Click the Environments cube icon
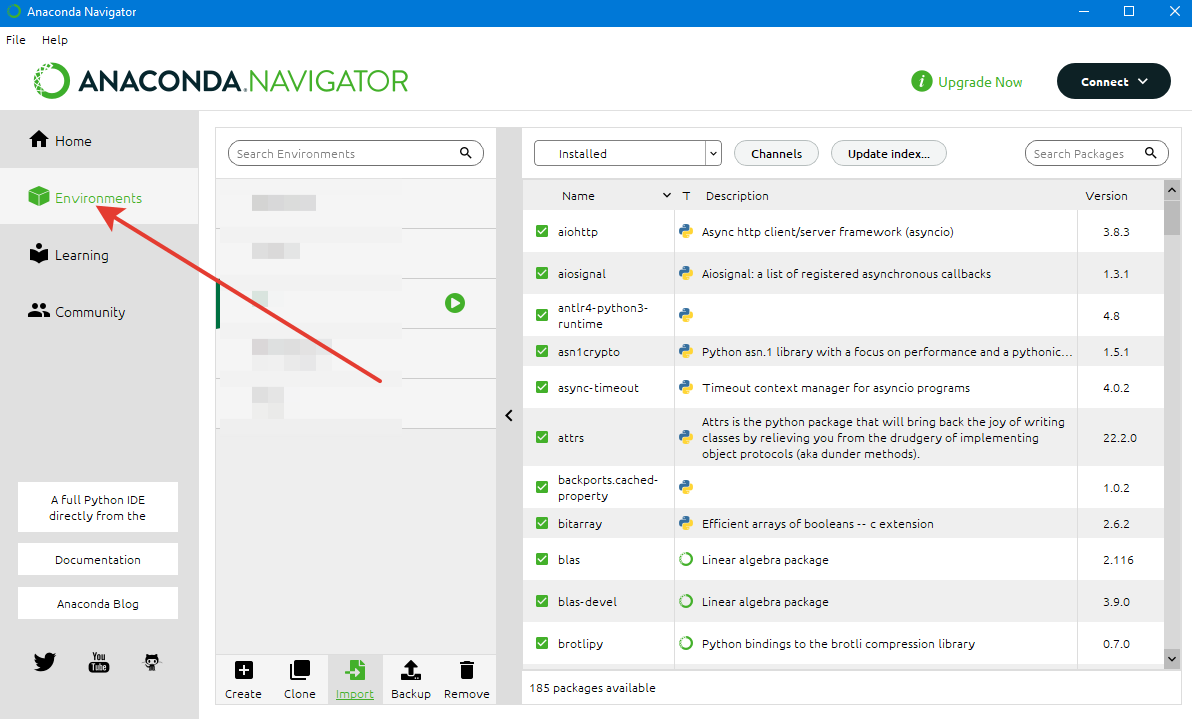The height and width of the screenshot is (719, 1192). [x=39, y=196]
